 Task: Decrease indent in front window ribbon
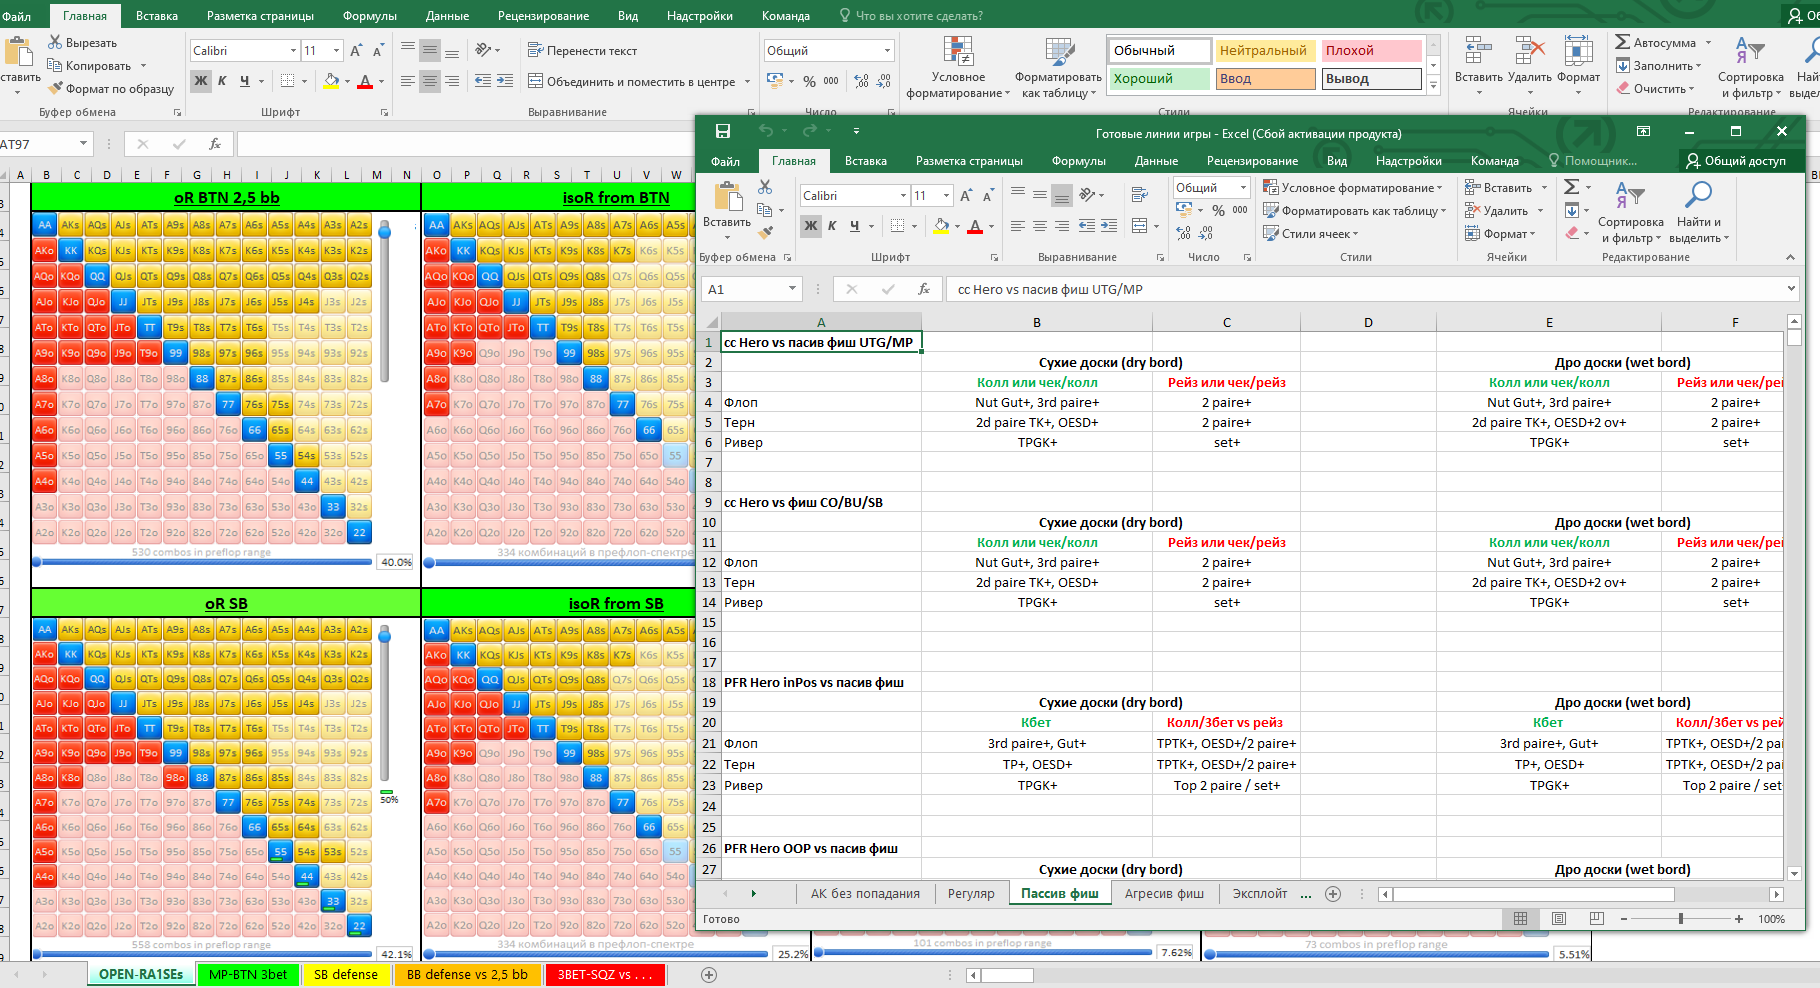point(1087,226)
